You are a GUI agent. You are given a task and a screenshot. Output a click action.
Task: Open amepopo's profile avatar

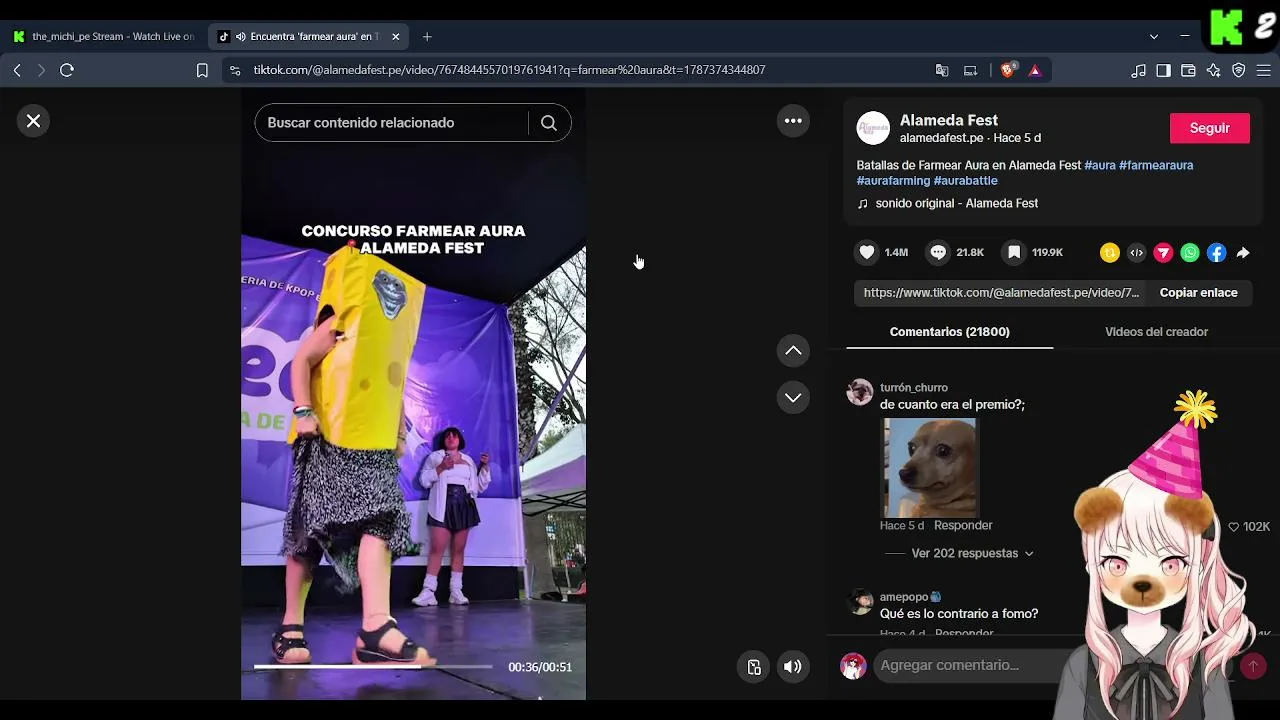[860, 601]
